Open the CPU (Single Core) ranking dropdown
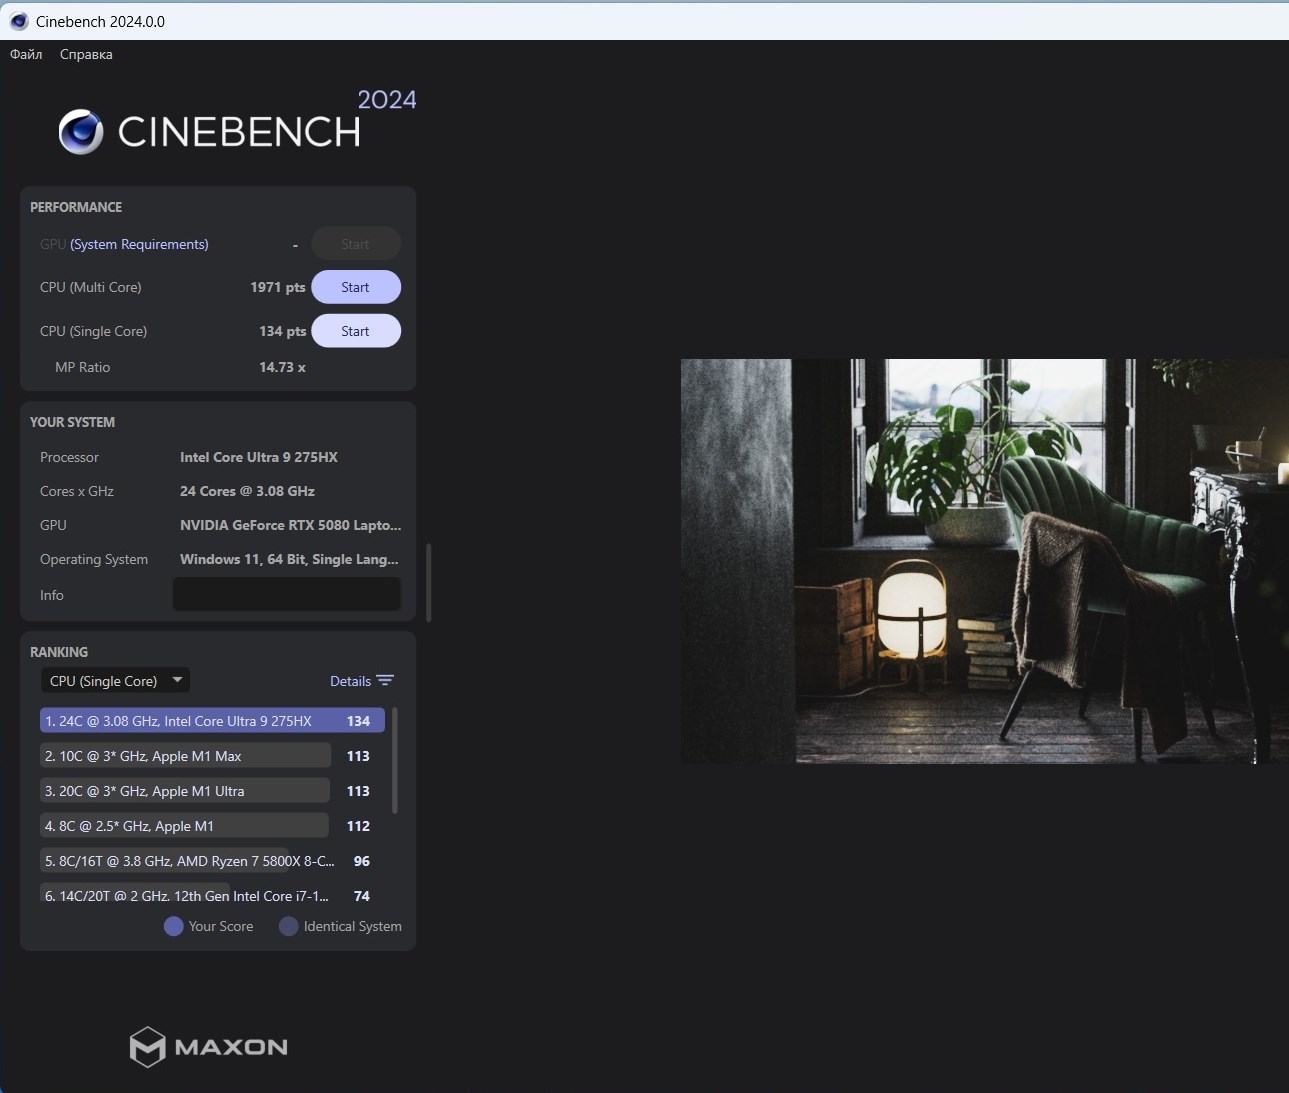Screen dimensions: 1289x1093 115,681
